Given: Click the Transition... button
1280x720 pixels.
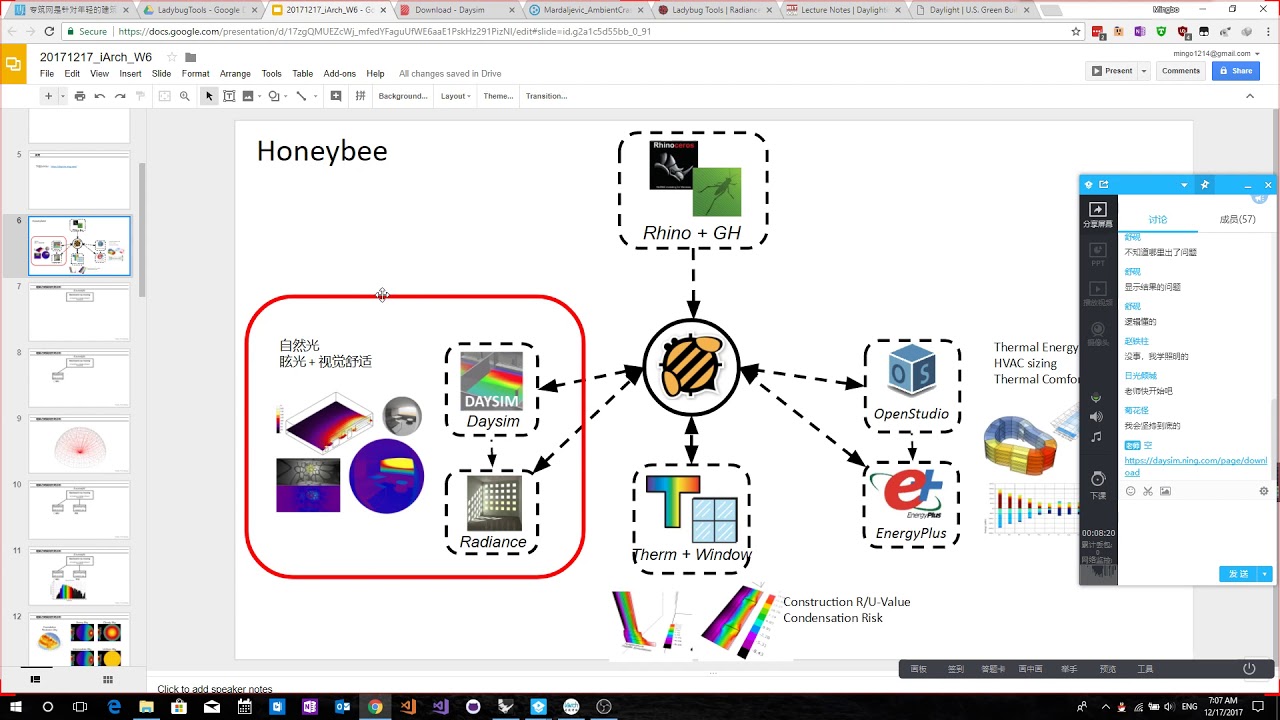Looking at the screenshot, I should click(546, 96).
